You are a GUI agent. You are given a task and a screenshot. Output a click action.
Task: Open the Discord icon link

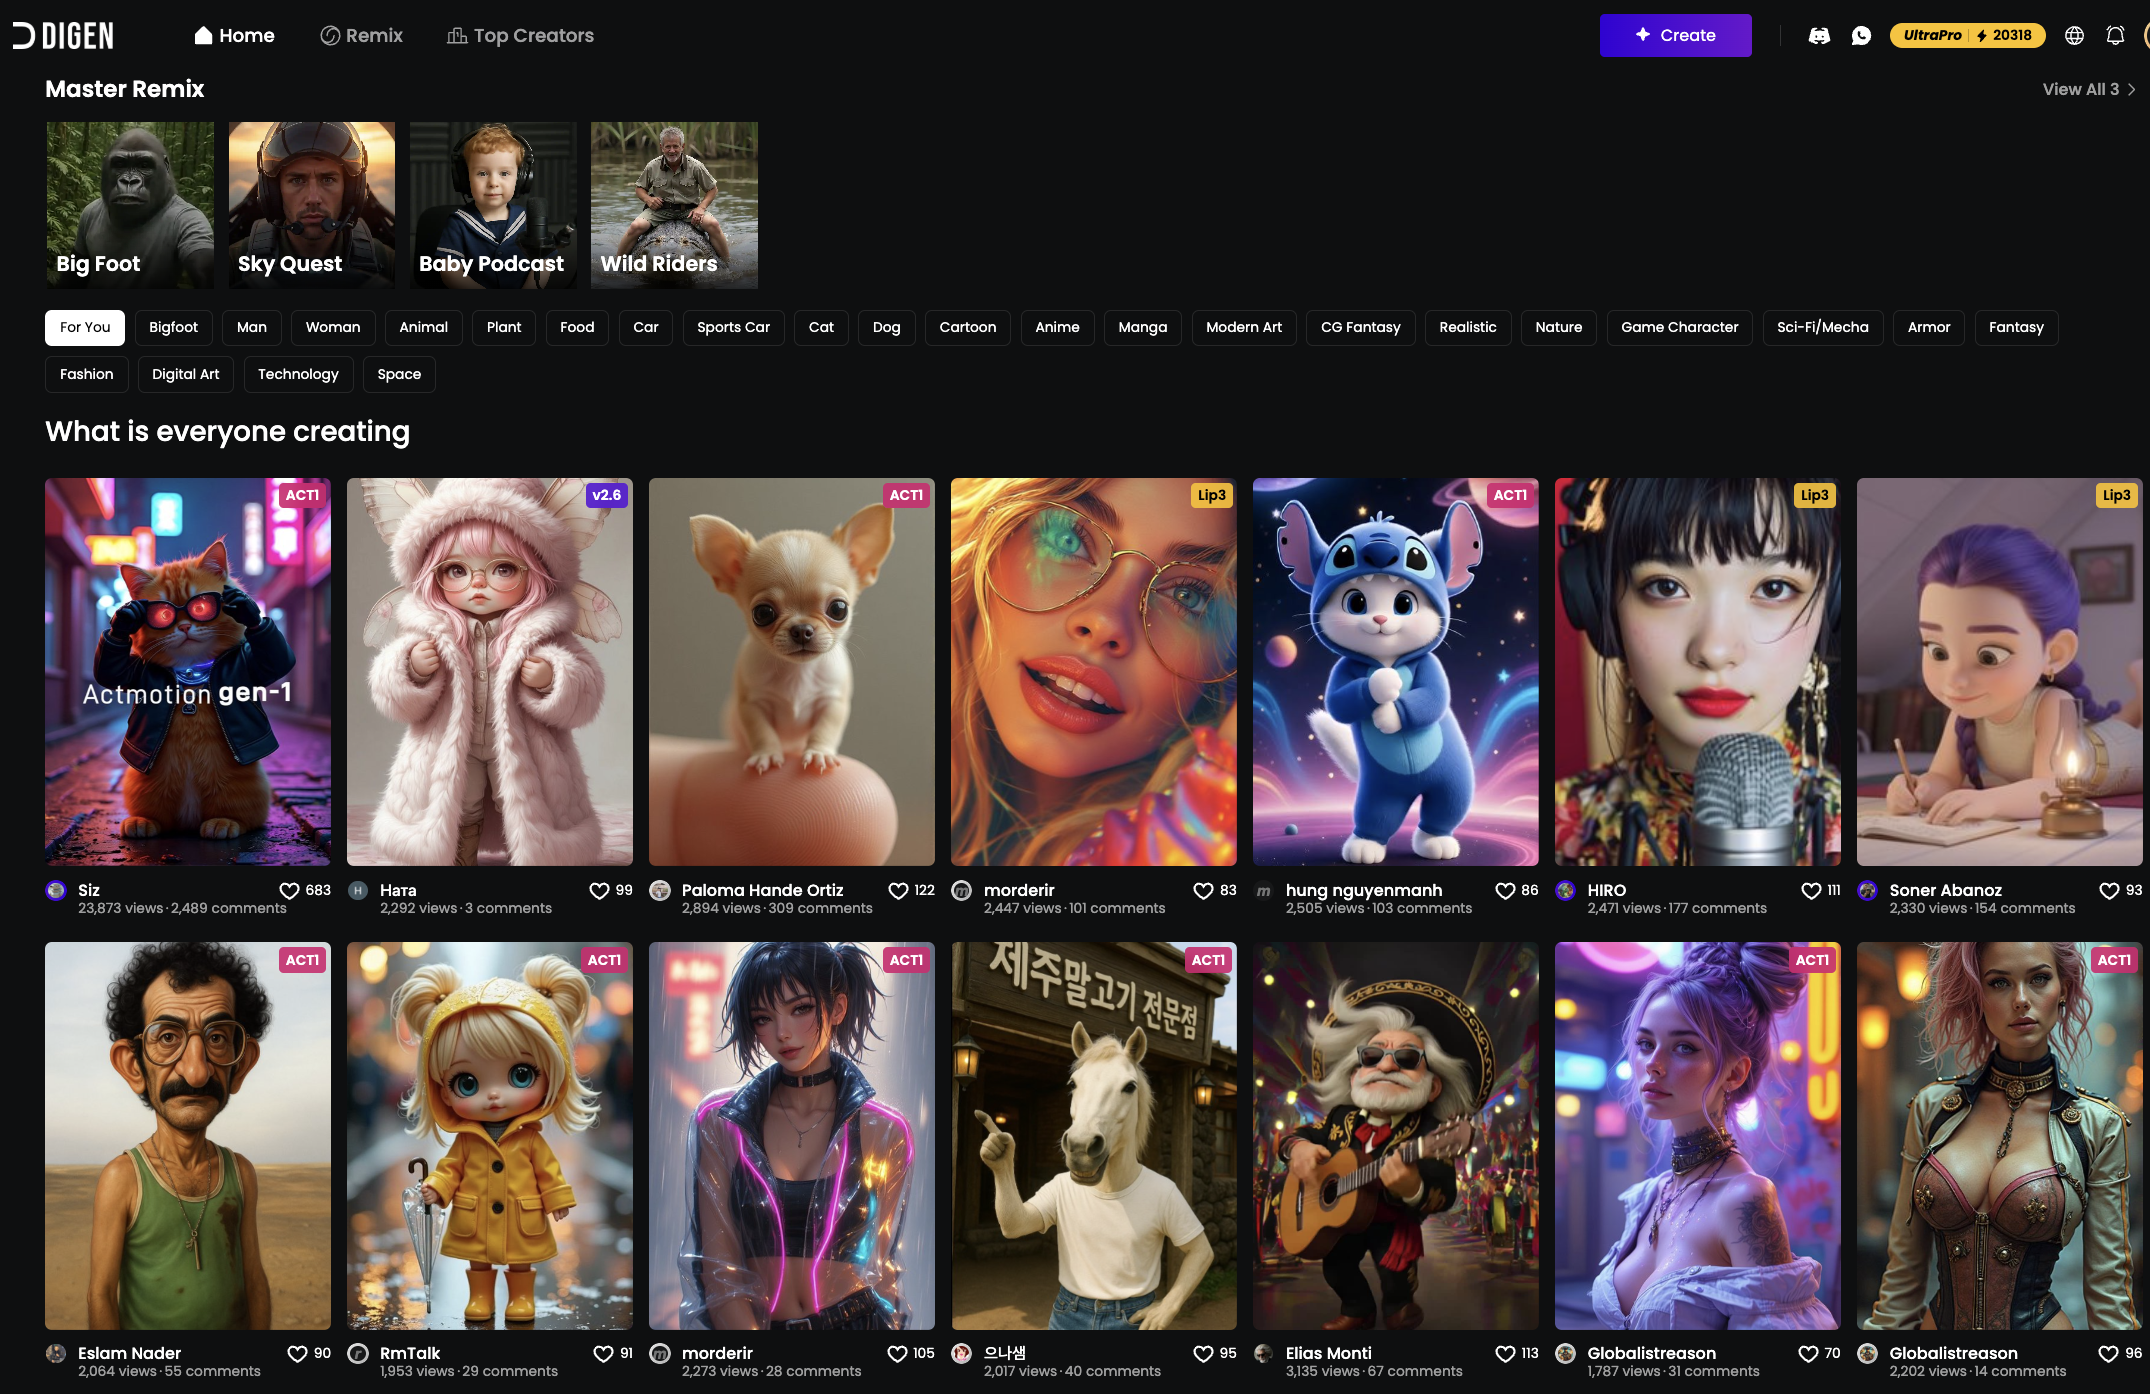click(x=1819, y=36)
